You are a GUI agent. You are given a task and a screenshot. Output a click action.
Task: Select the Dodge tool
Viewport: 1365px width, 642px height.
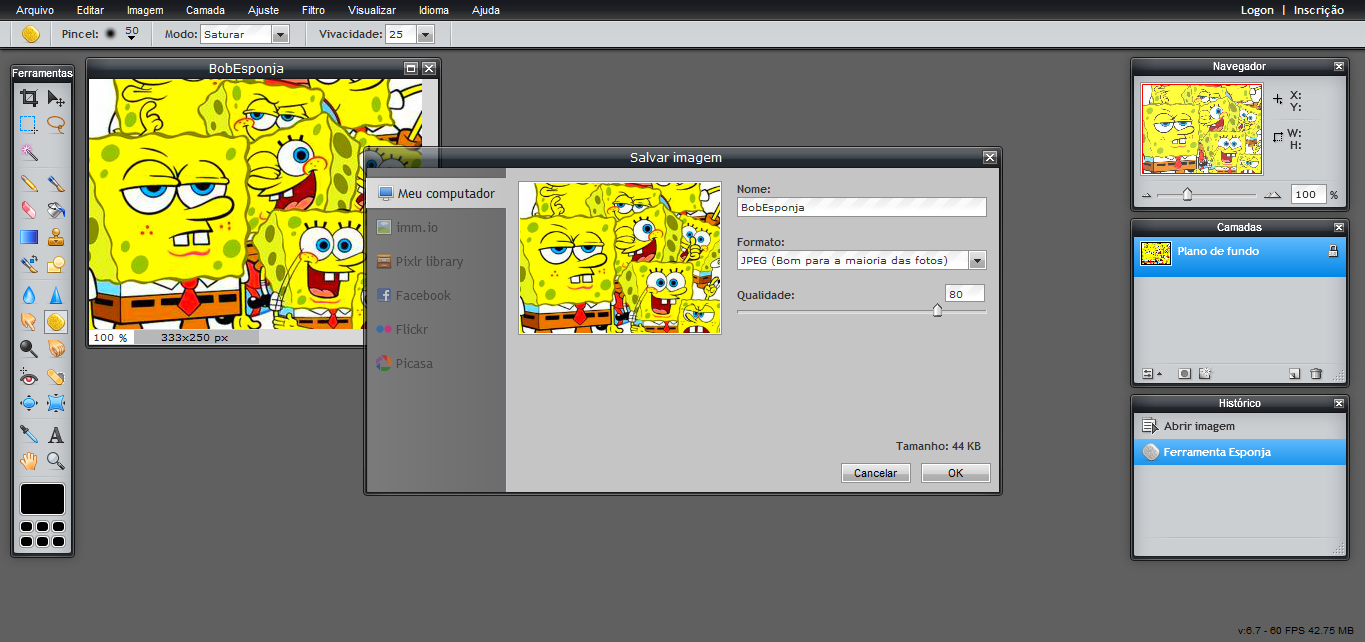pos(29,349)
